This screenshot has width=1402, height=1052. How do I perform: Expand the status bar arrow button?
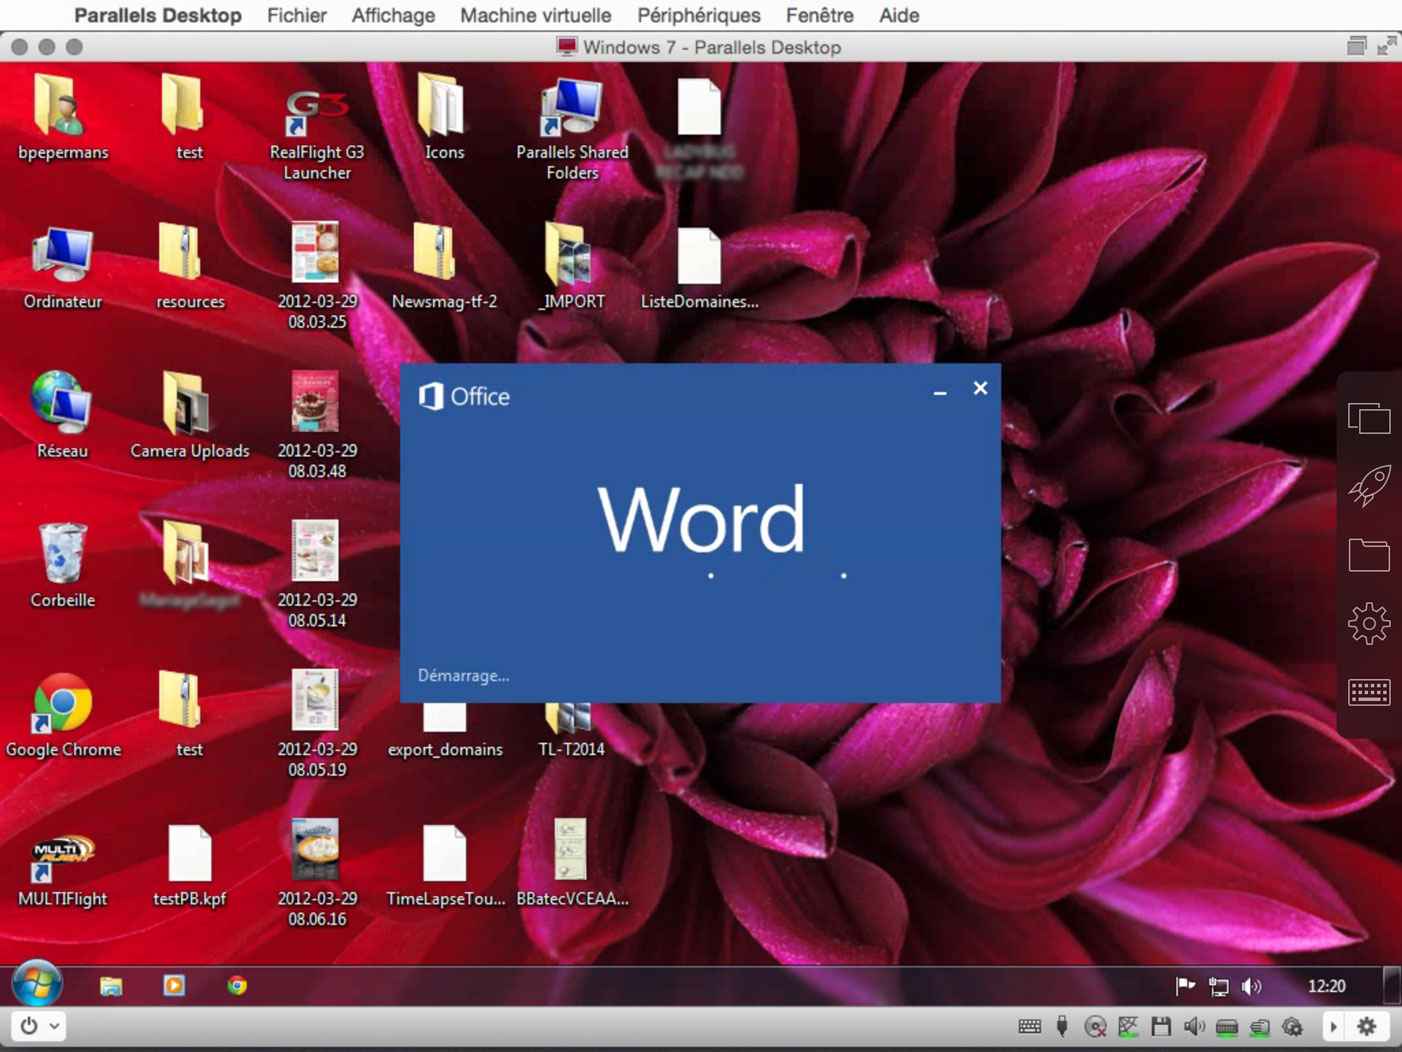click(1333, 1026)
